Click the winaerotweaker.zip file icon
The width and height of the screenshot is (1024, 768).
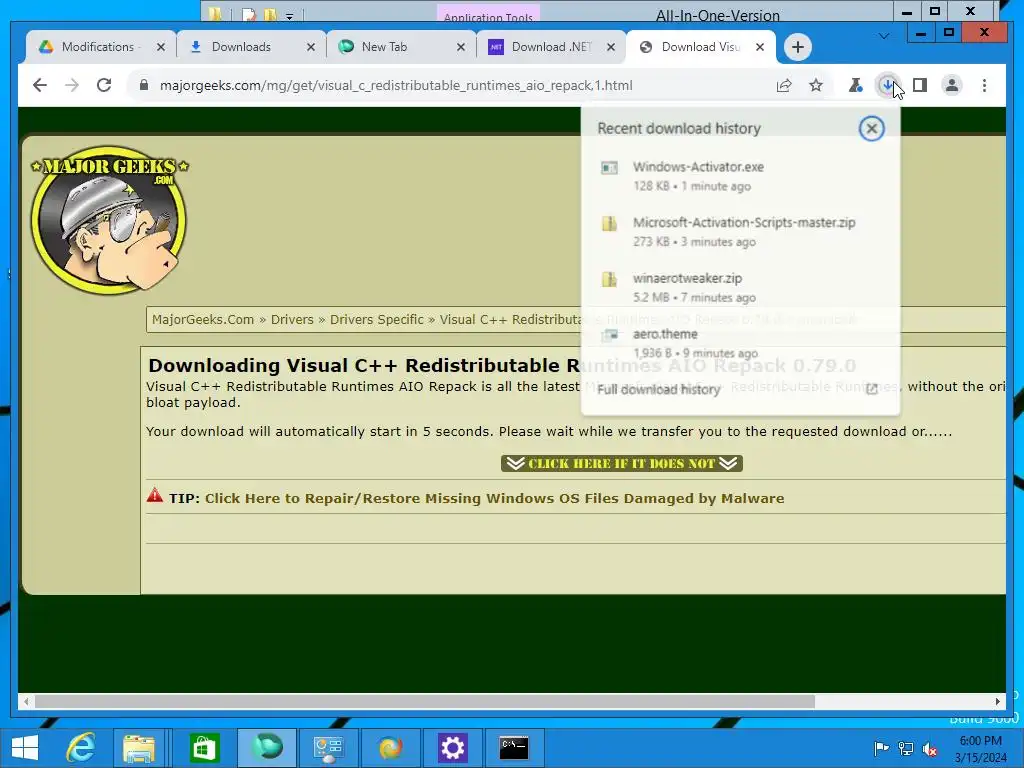pos(609,279)
